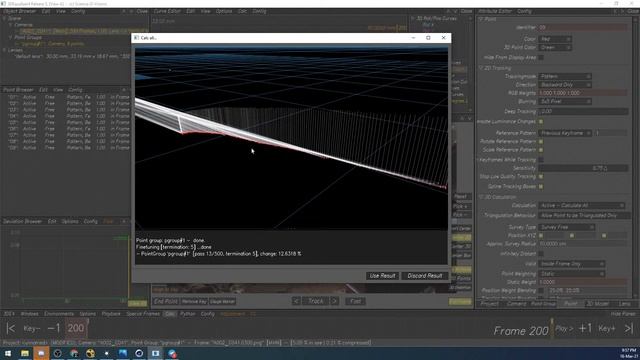Click the frame number field showing 200
Screen dimensions: 640x360
click(x=76, y=328)
